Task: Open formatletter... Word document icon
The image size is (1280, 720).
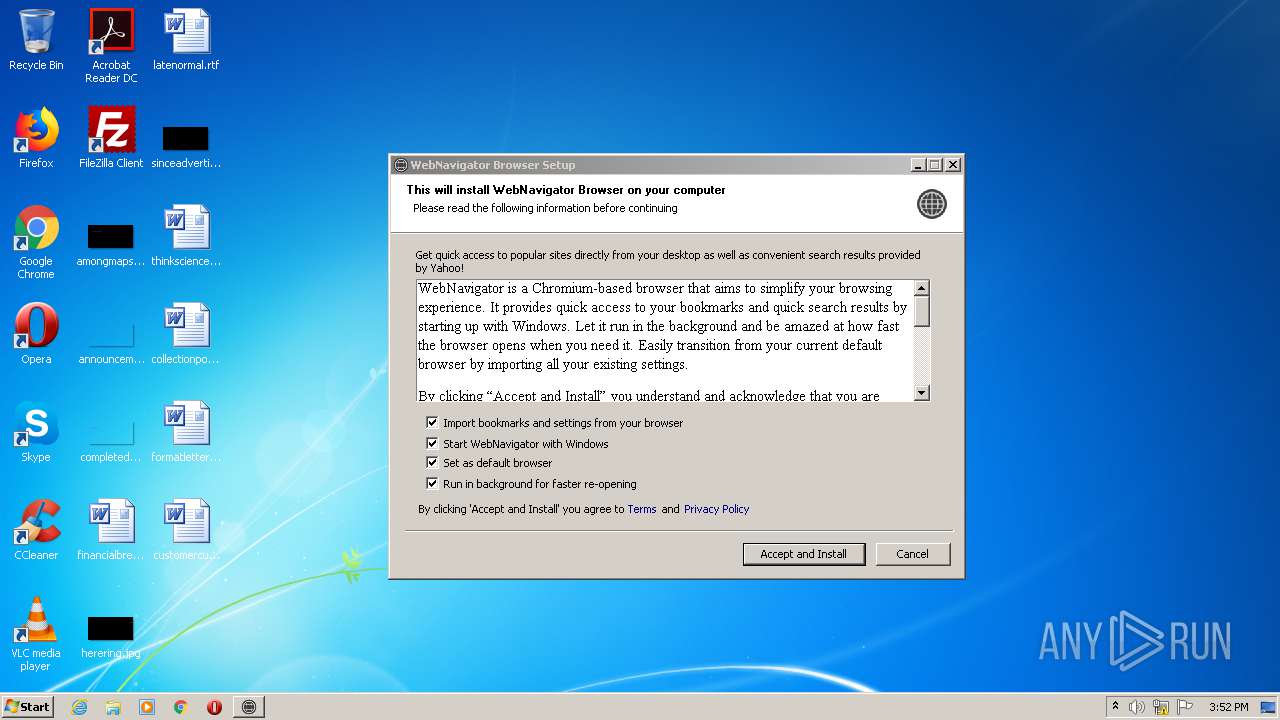Action: pyautogui.click(x=186, y=432)
